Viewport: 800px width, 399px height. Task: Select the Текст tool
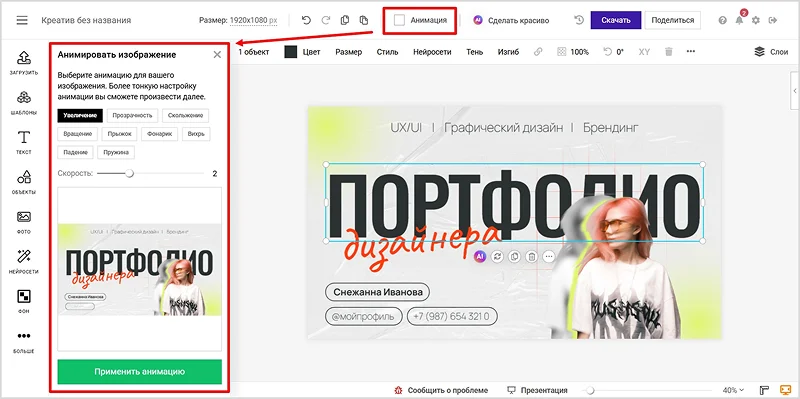(24, 142)
